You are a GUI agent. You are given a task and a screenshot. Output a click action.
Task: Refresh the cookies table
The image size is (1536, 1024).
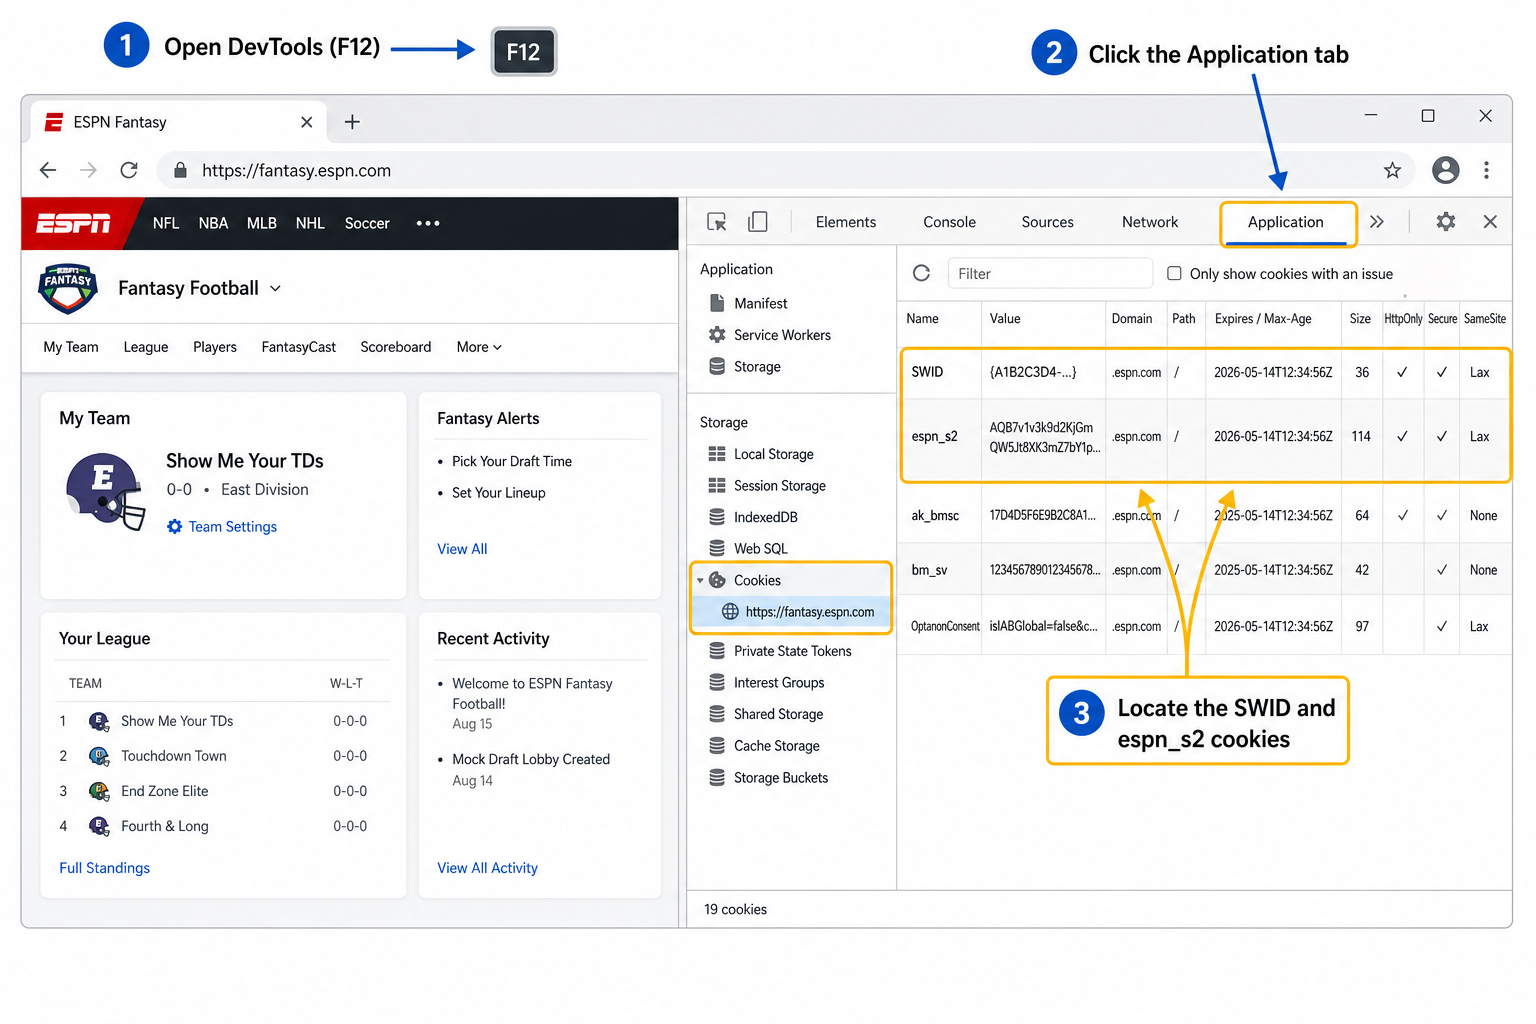pos(922,273)
